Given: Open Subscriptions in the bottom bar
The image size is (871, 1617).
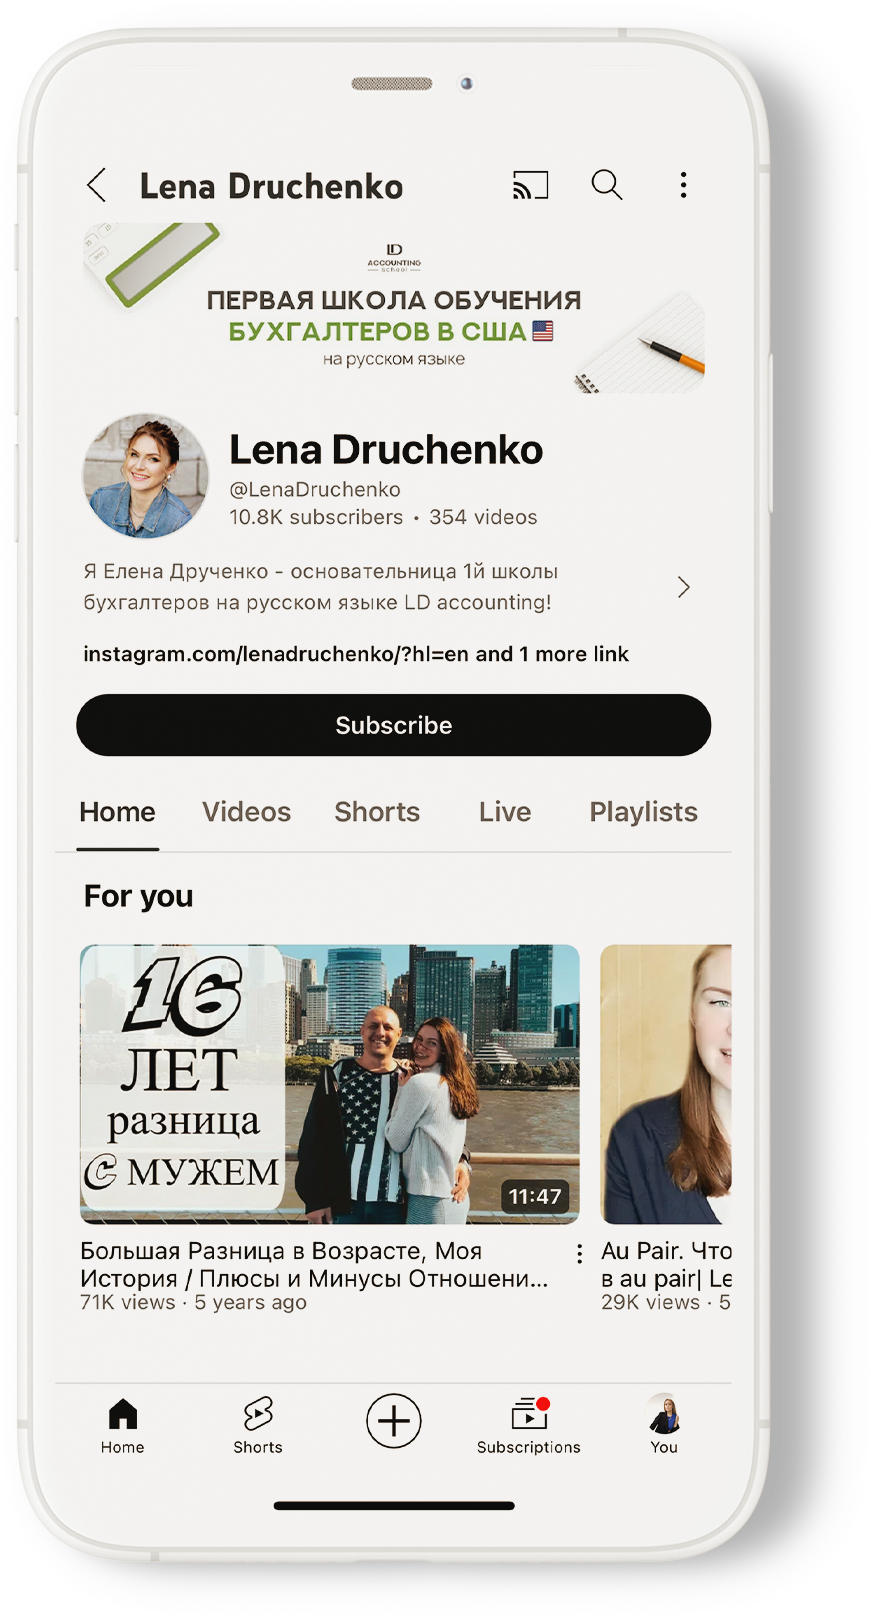Looking at the screenshot, I should pos(528,1424).
